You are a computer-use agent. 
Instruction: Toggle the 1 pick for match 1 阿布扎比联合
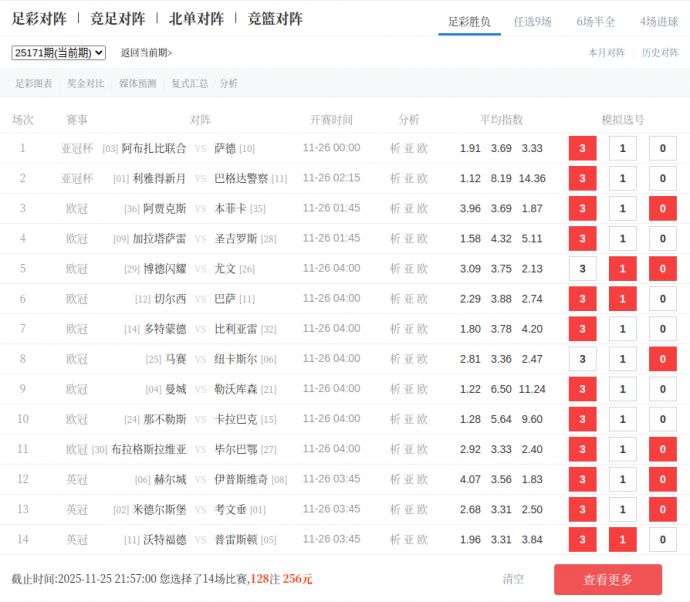click(x=623, y=148)
